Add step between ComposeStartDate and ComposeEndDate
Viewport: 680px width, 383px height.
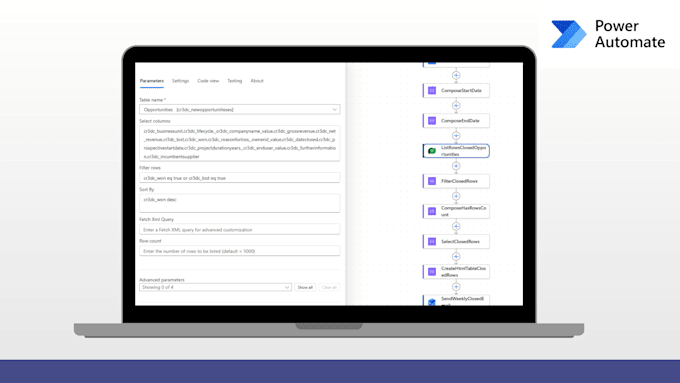point(456,105)
